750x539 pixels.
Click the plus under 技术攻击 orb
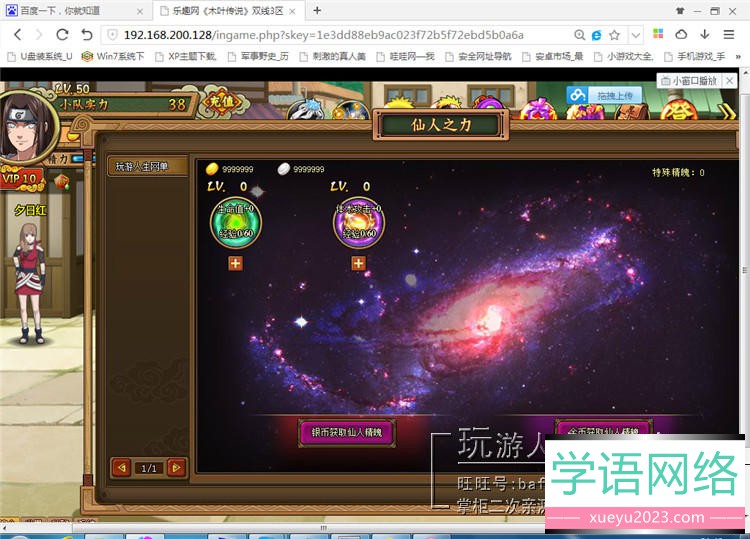coord(358,263)
